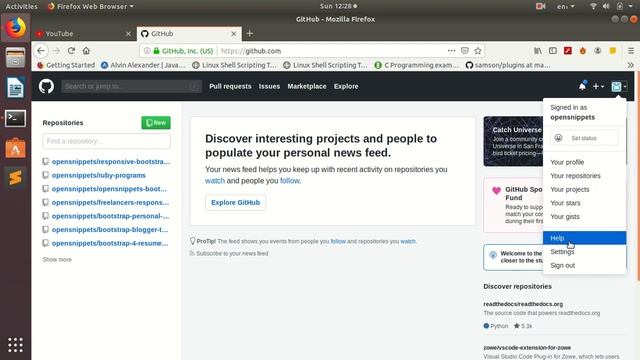Save page to Pocket icon
Screen dimensions: 640x360
click(x=464, y=51)
